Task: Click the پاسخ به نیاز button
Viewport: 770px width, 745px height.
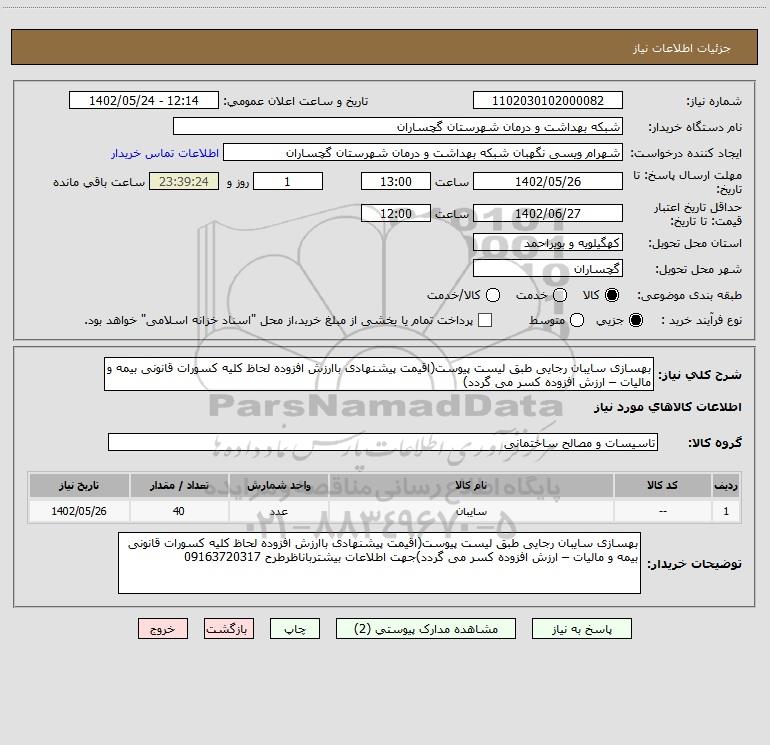Action: (581, 629)
